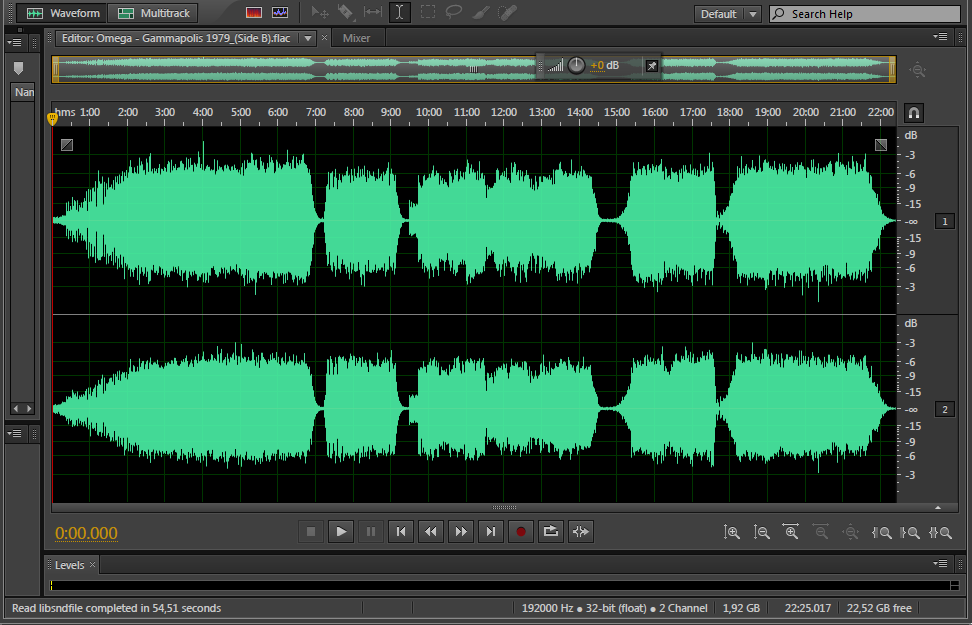Open the Levels panel options menu

[940, 564]
